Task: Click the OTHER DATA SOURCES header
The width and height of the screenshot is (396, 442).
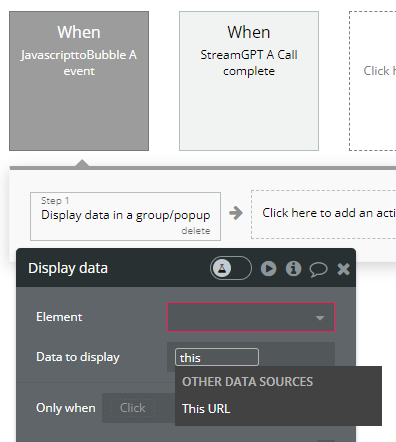Action: [247, 382]
